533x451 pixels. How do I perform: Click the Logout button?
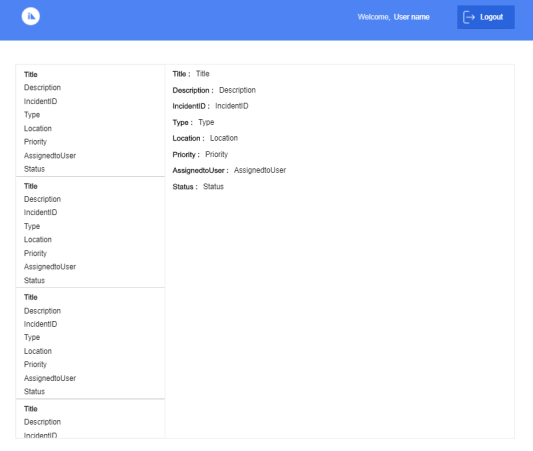coord(485,17)
